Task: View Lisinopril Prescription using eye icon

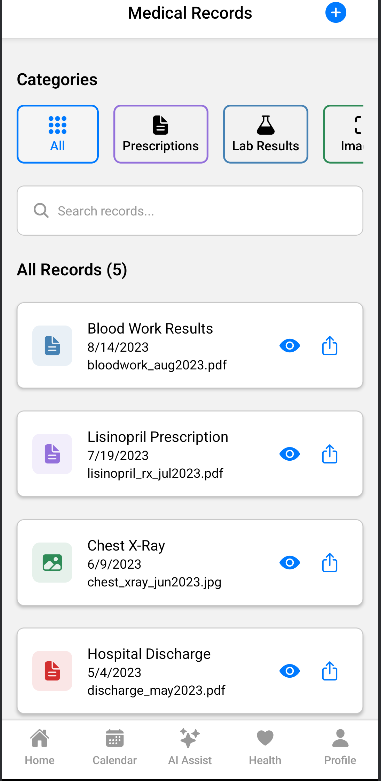Action: 289,454
